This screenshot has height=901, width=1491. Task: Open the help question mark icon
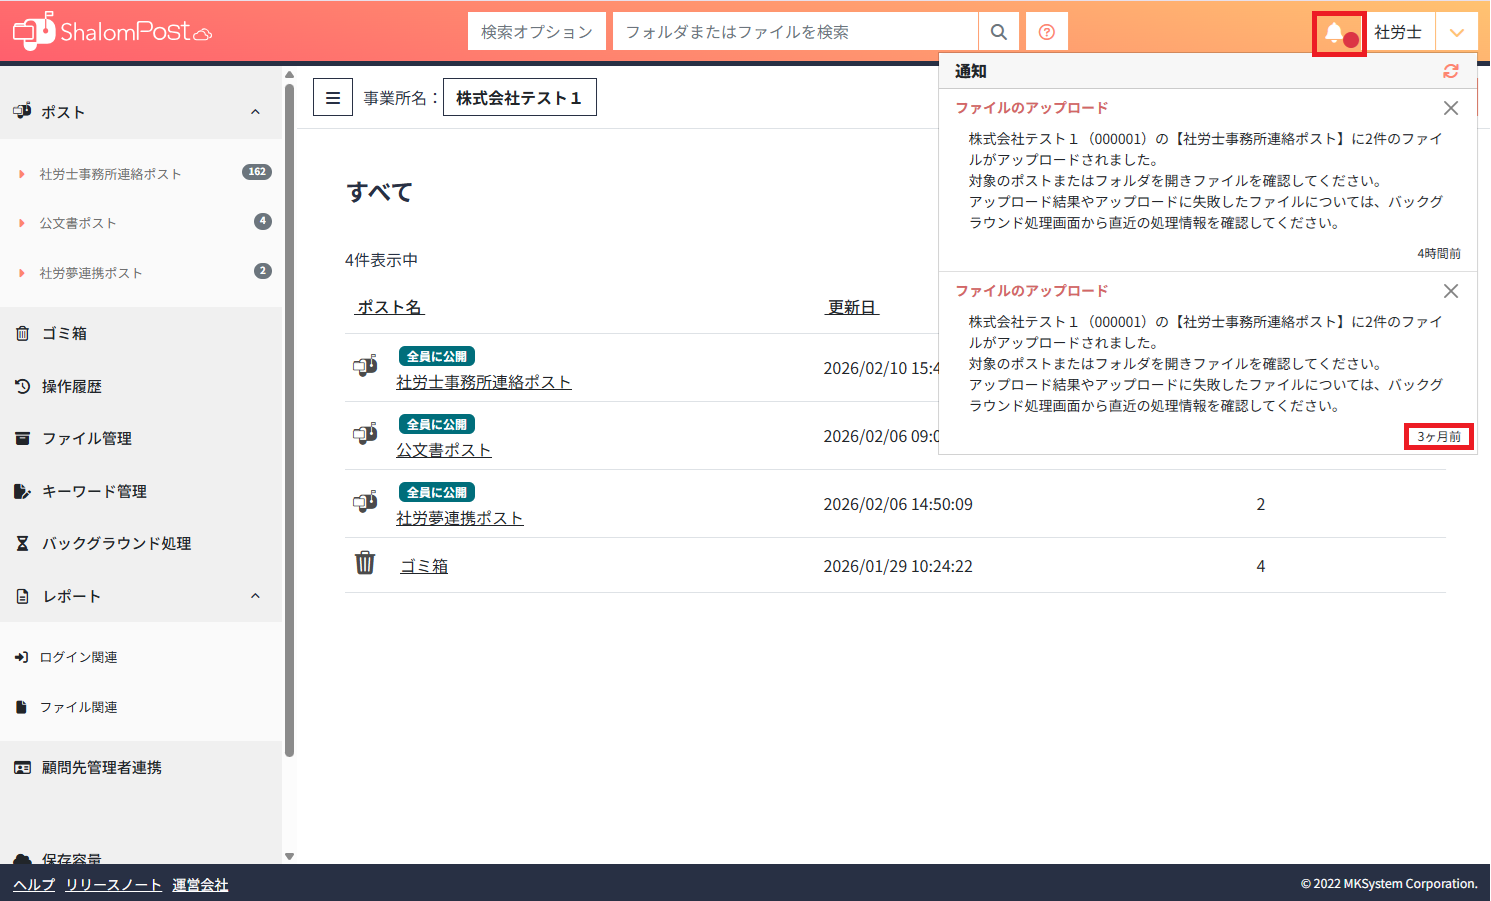tap(1046, 32)
